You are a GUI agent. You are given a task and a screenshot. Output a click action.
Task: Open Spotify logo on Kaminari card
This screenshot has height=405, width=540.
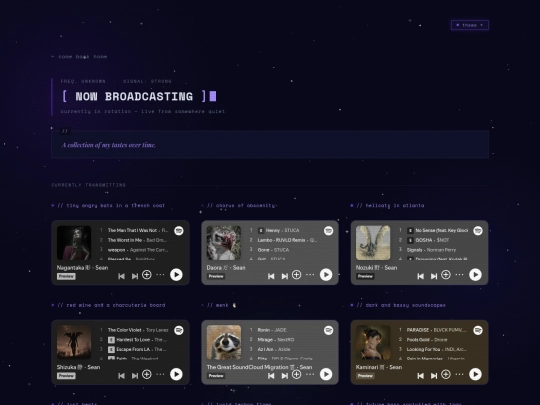[x=478, y=330]
